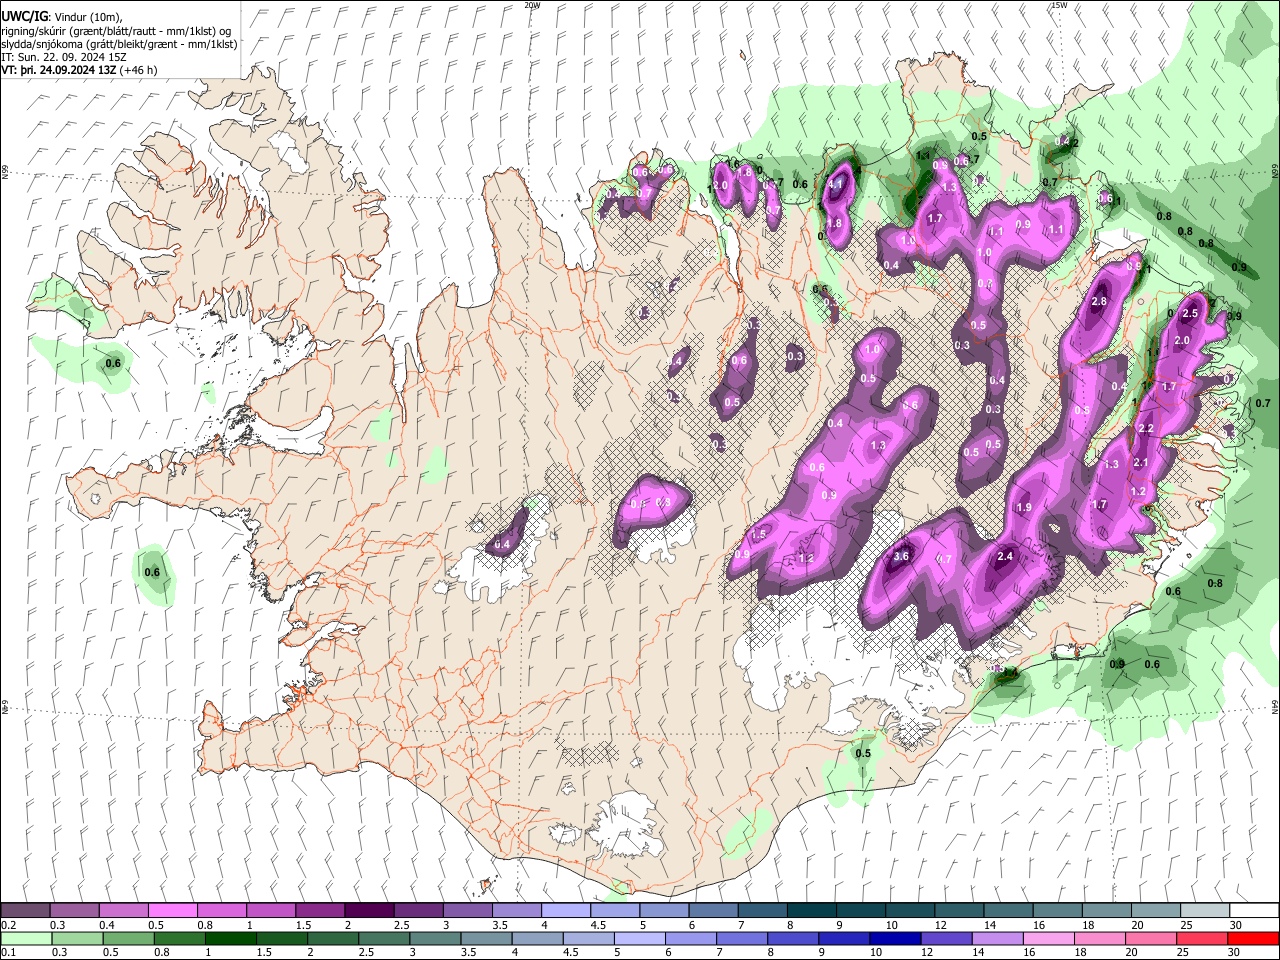Click the 2.8 snowfall value on the map
The height and width of the screenshot is (960, 1280).
click(x=1100, y=302)
